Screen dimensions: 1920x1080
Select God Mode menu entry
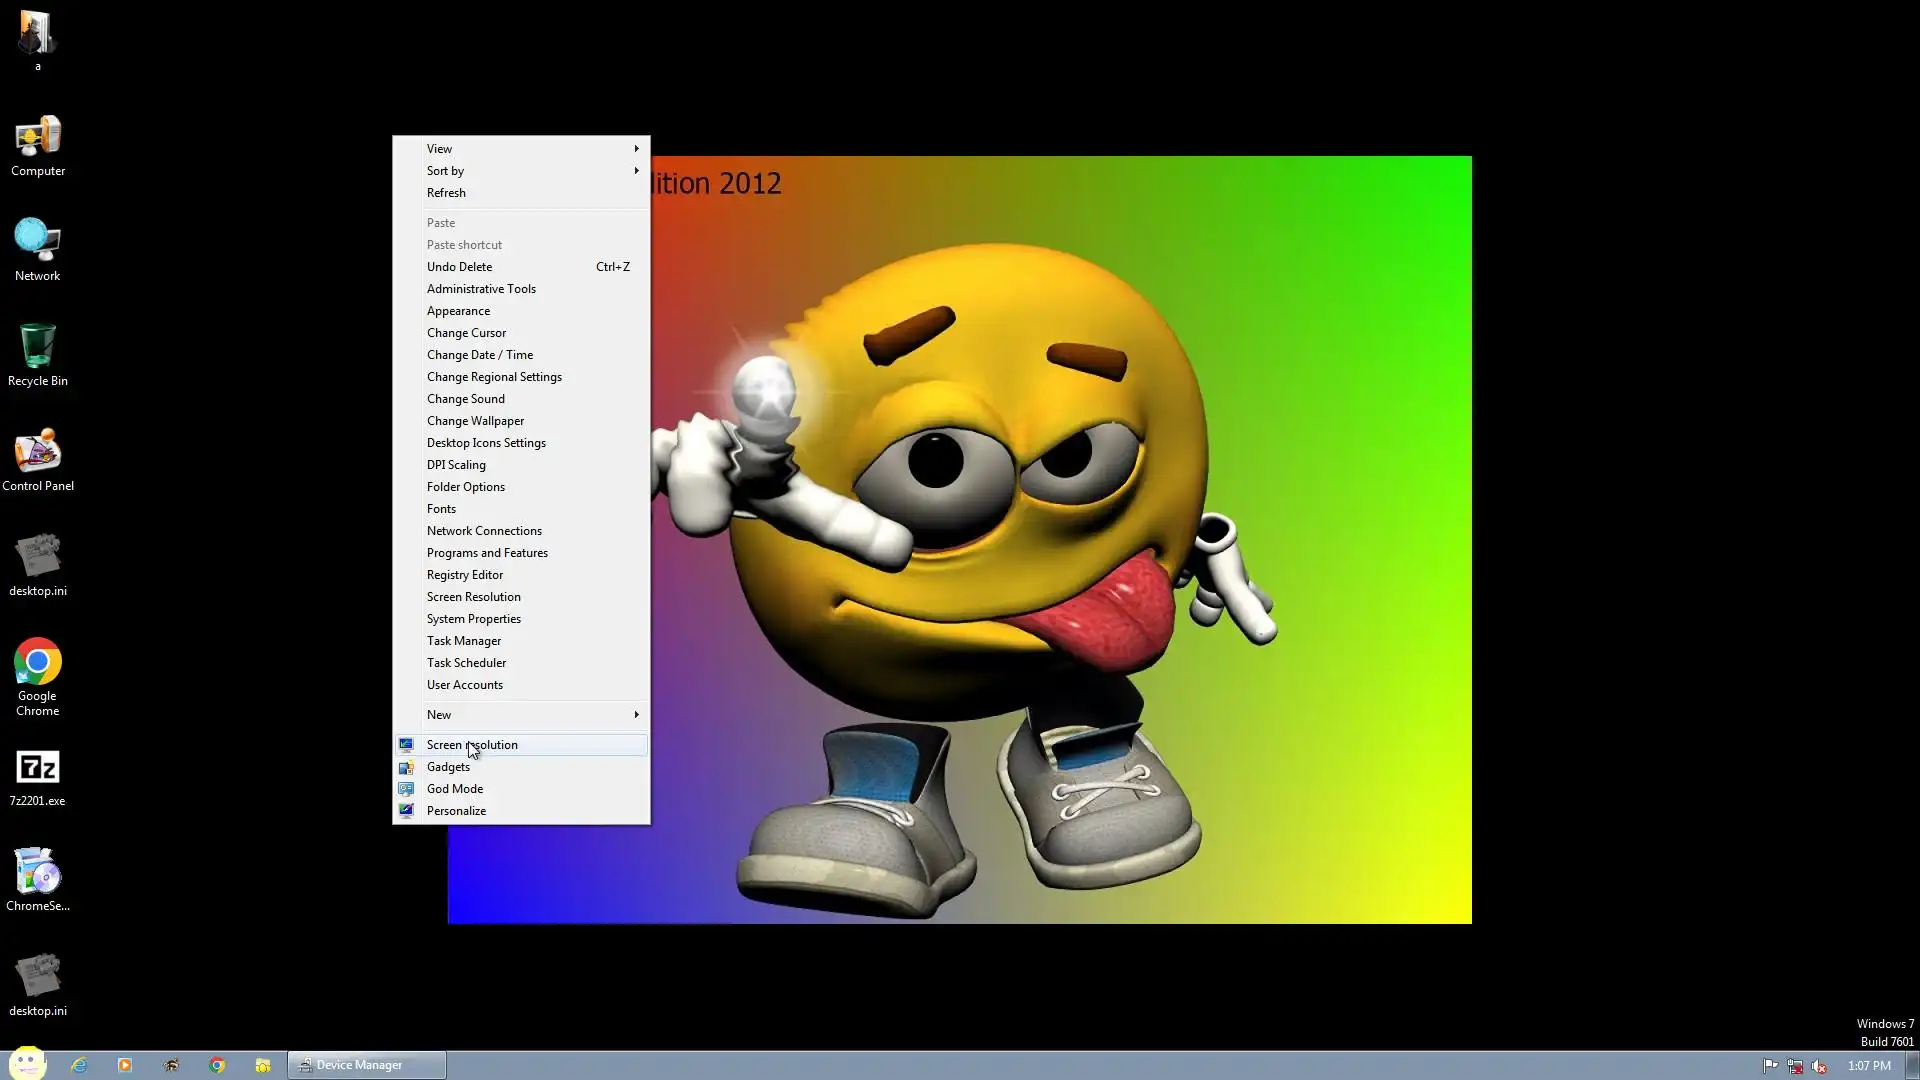[x=455, y=789]
